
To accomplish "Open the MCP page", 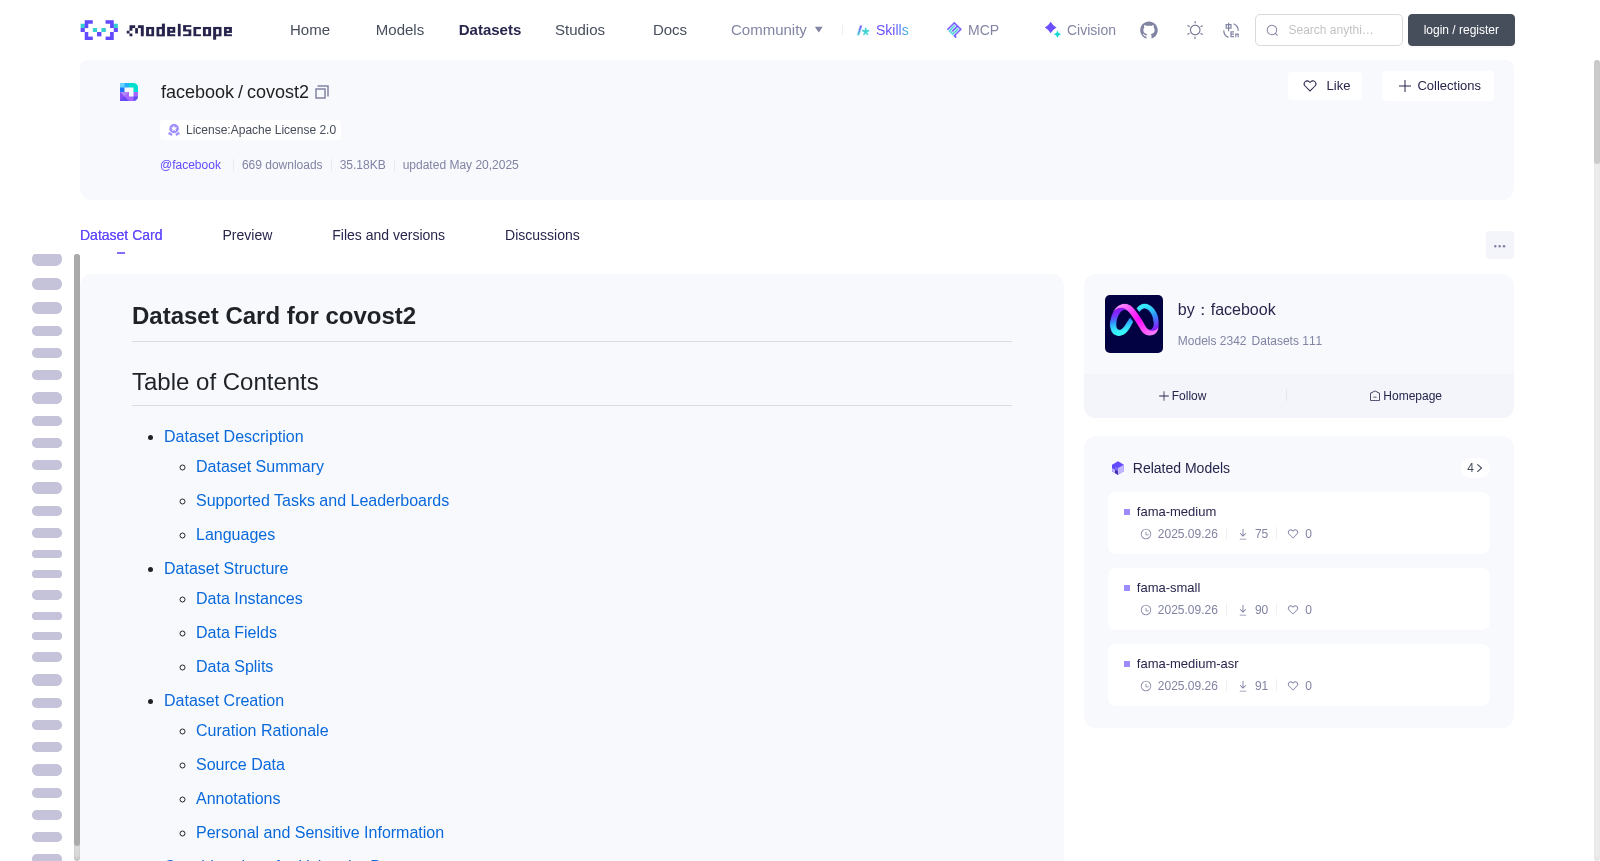I will (973, 30).
